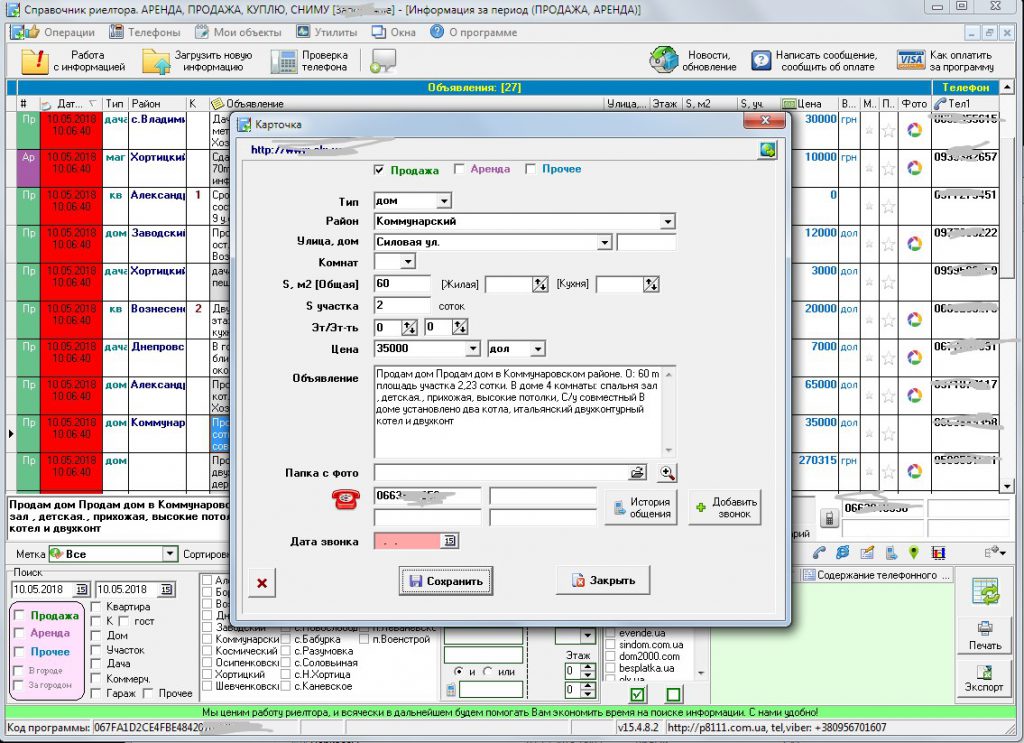Click mobile phone icon beside phone fields in main window

click(829, 518)
